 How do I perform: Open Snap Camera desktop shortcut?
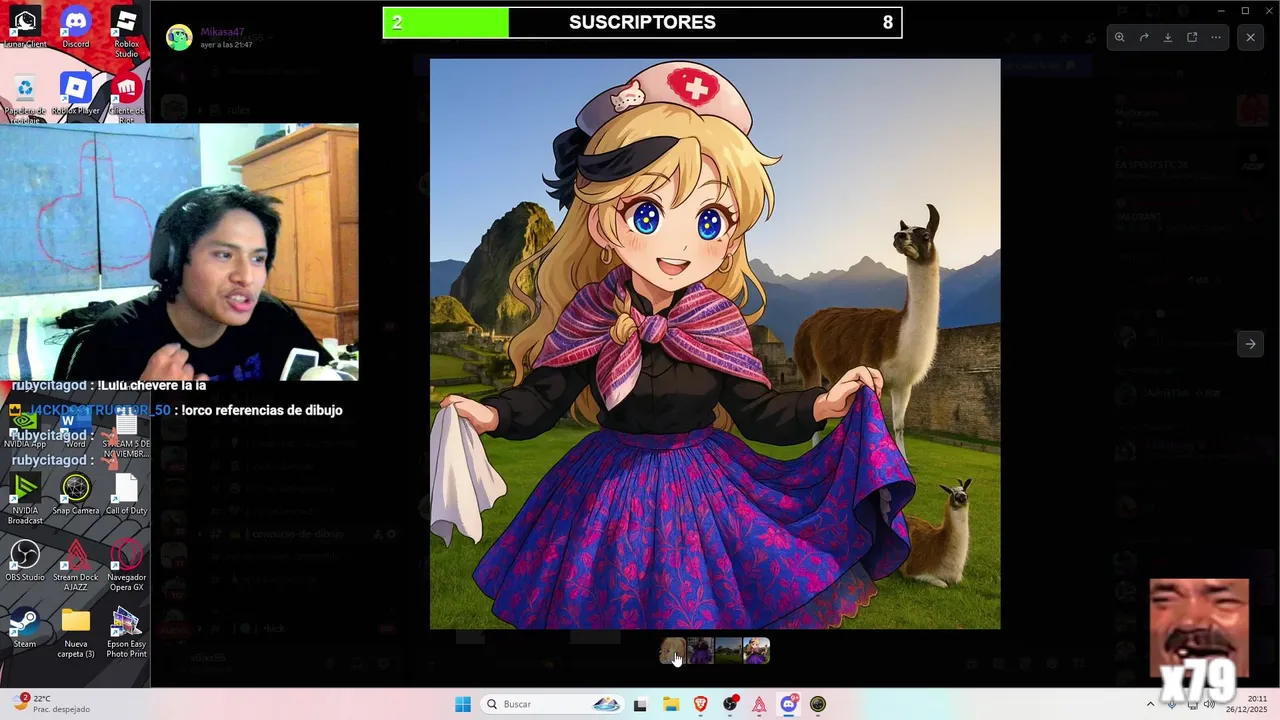point(75,494)
